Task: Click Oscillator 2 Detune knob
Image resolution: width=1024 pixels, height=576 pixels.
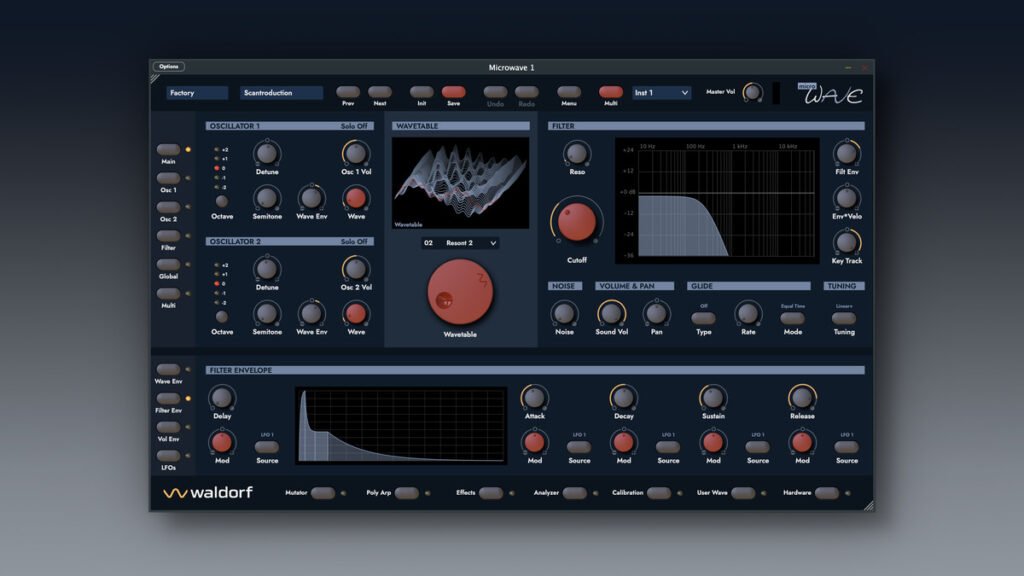Action: (x=267, y=269)
